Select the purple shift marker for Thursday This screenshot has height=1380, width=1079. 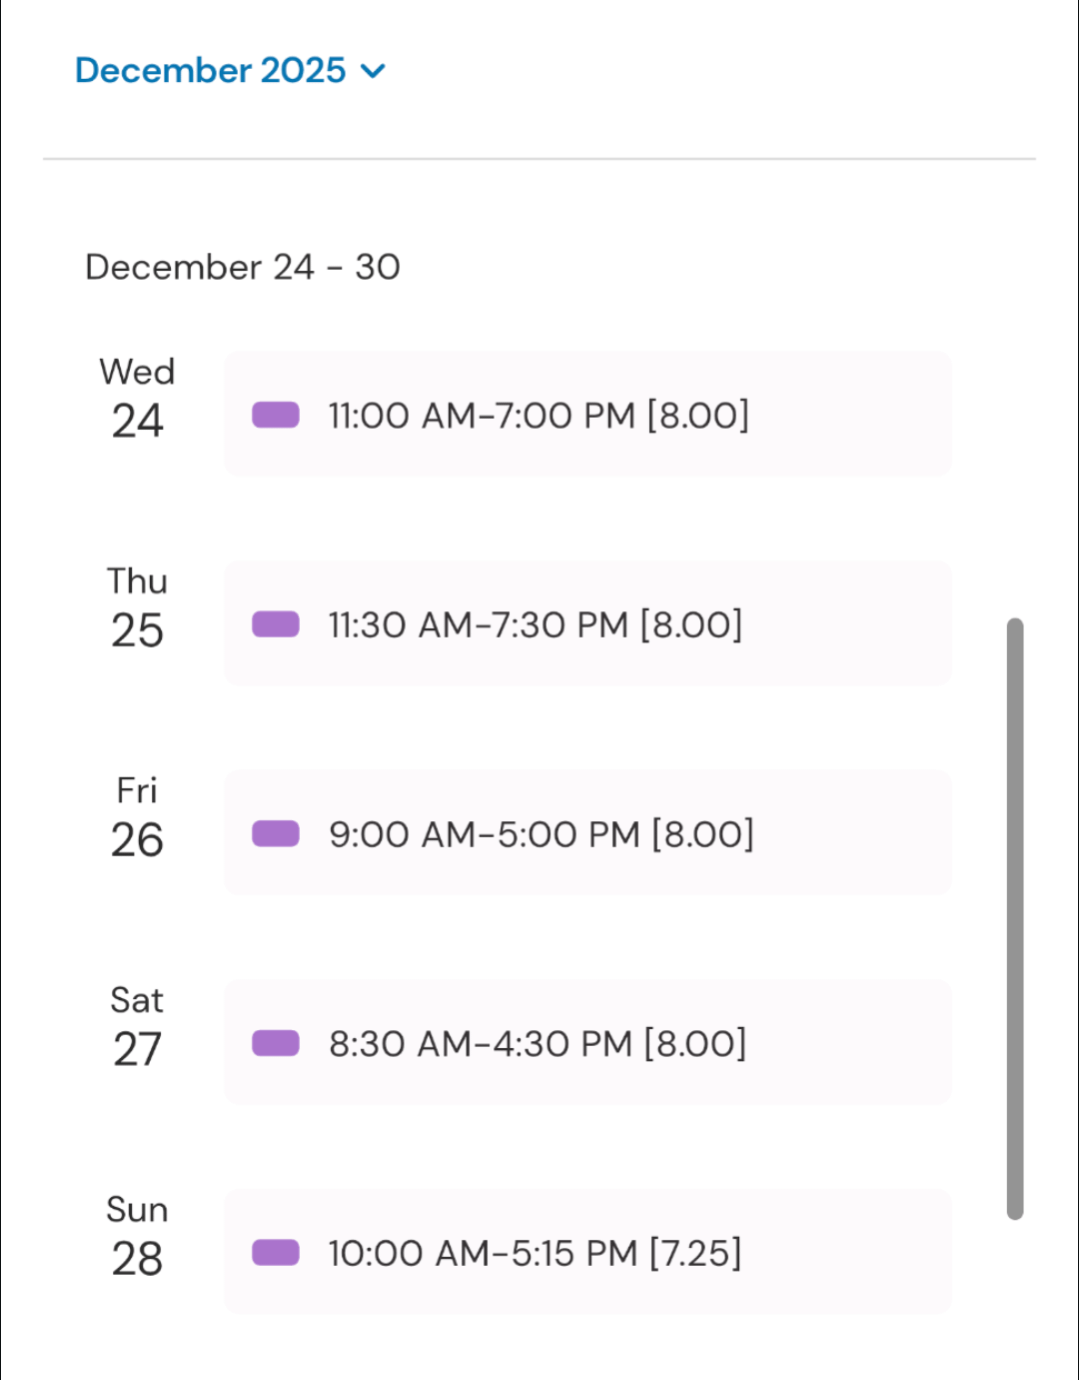275,624
